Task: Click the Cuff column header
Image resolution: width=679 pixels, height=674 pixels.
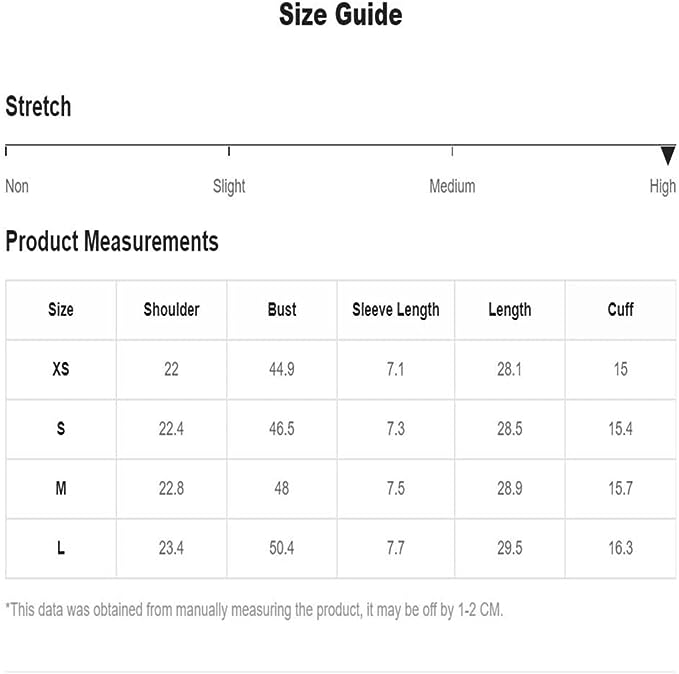Action: (620, 310)
